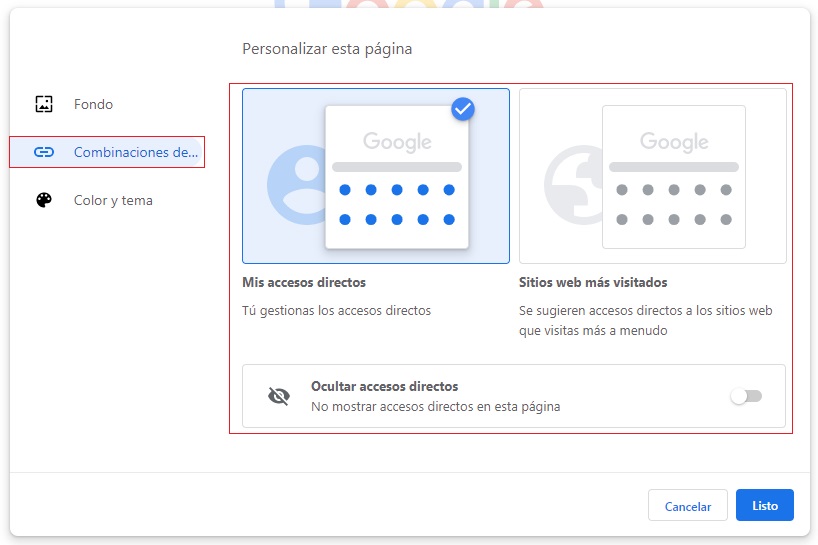Switch to the Combinaciones de... tab
The image size is (818, 545).
[136, 152]
